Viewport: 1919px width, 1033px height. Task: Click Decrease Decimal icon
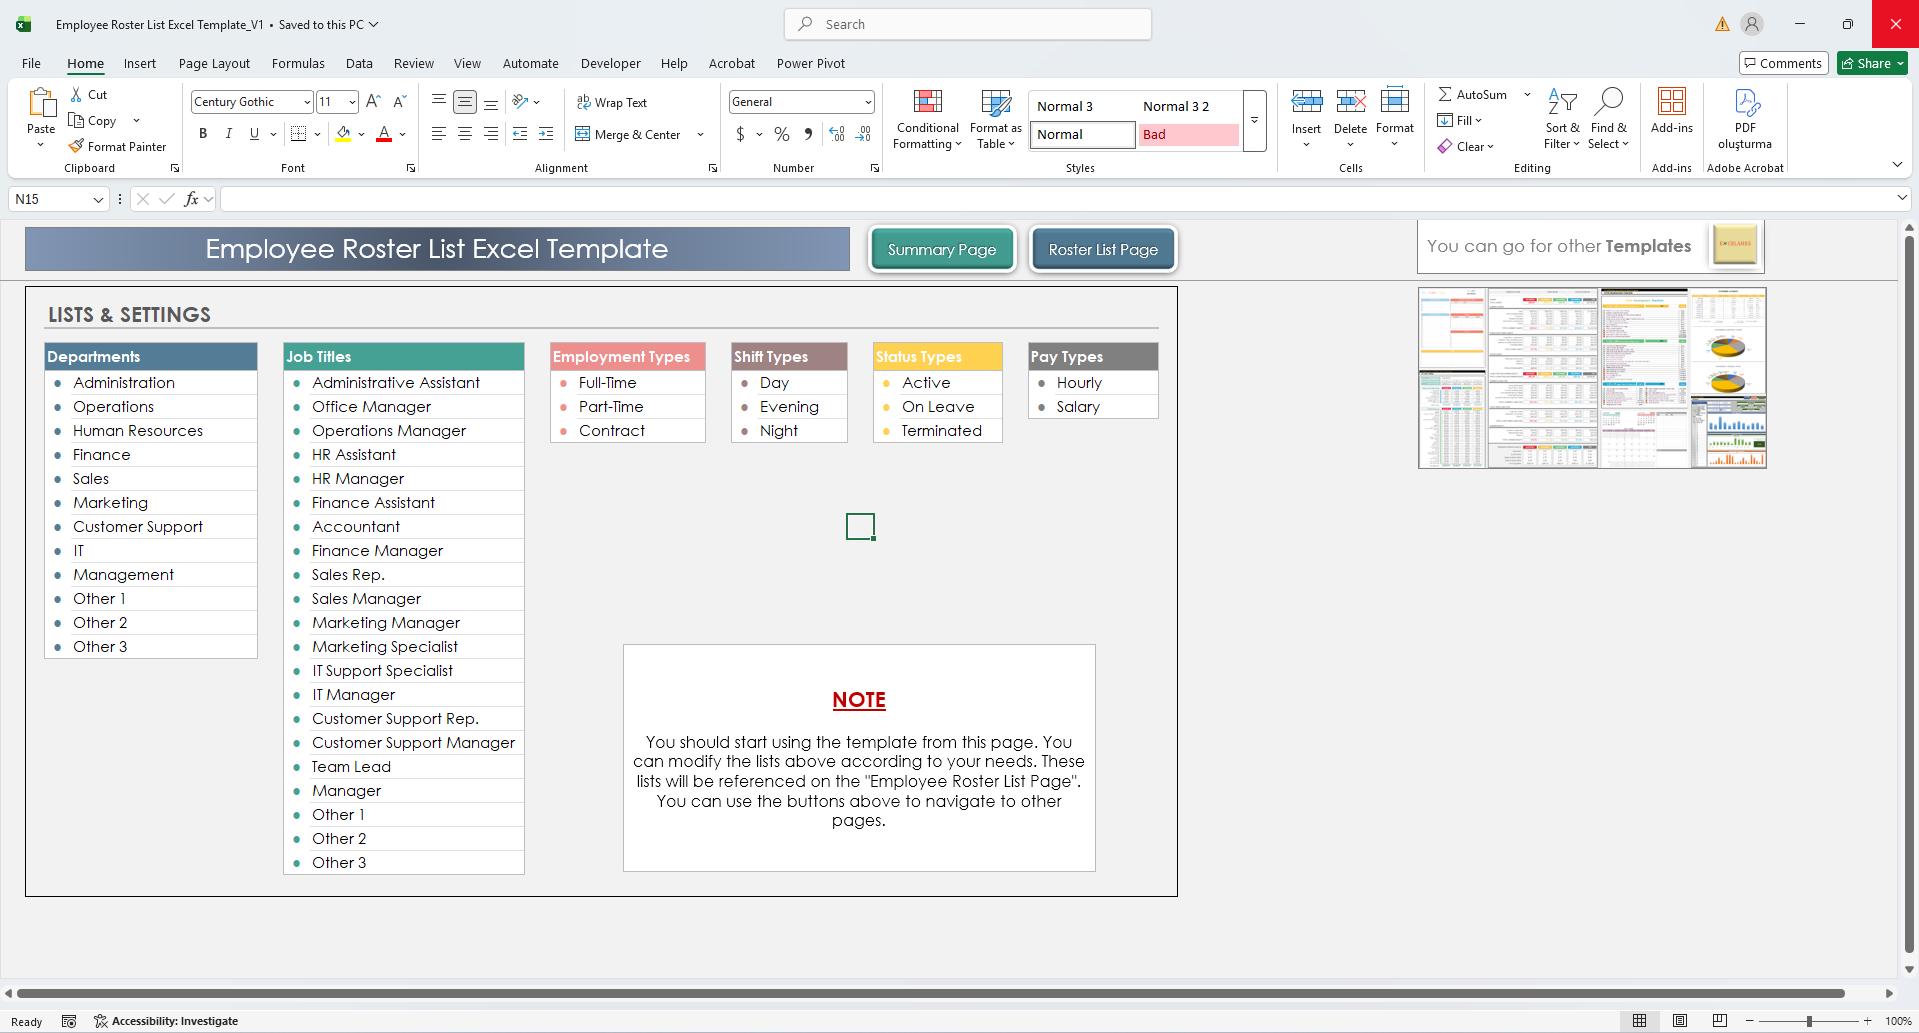(863, 134)
